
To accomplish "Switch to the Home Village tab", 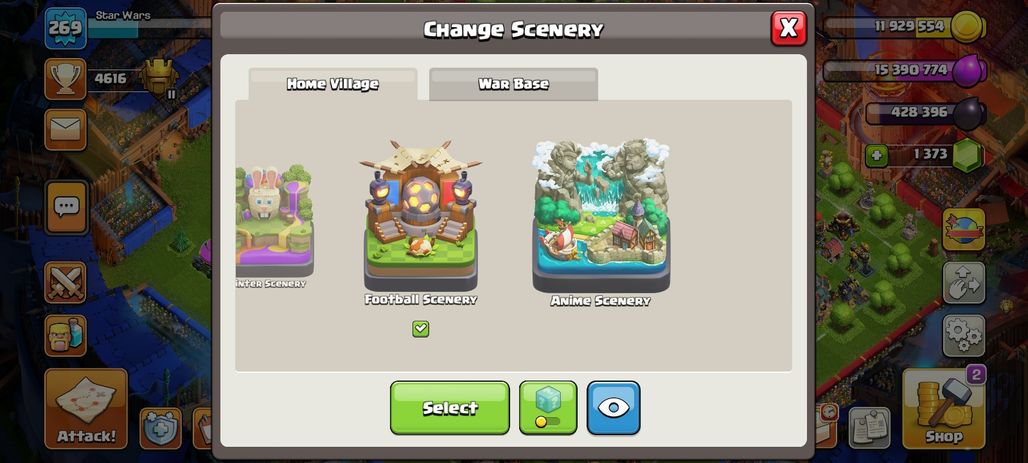I will pyautogui.click(x=332, y=84).
